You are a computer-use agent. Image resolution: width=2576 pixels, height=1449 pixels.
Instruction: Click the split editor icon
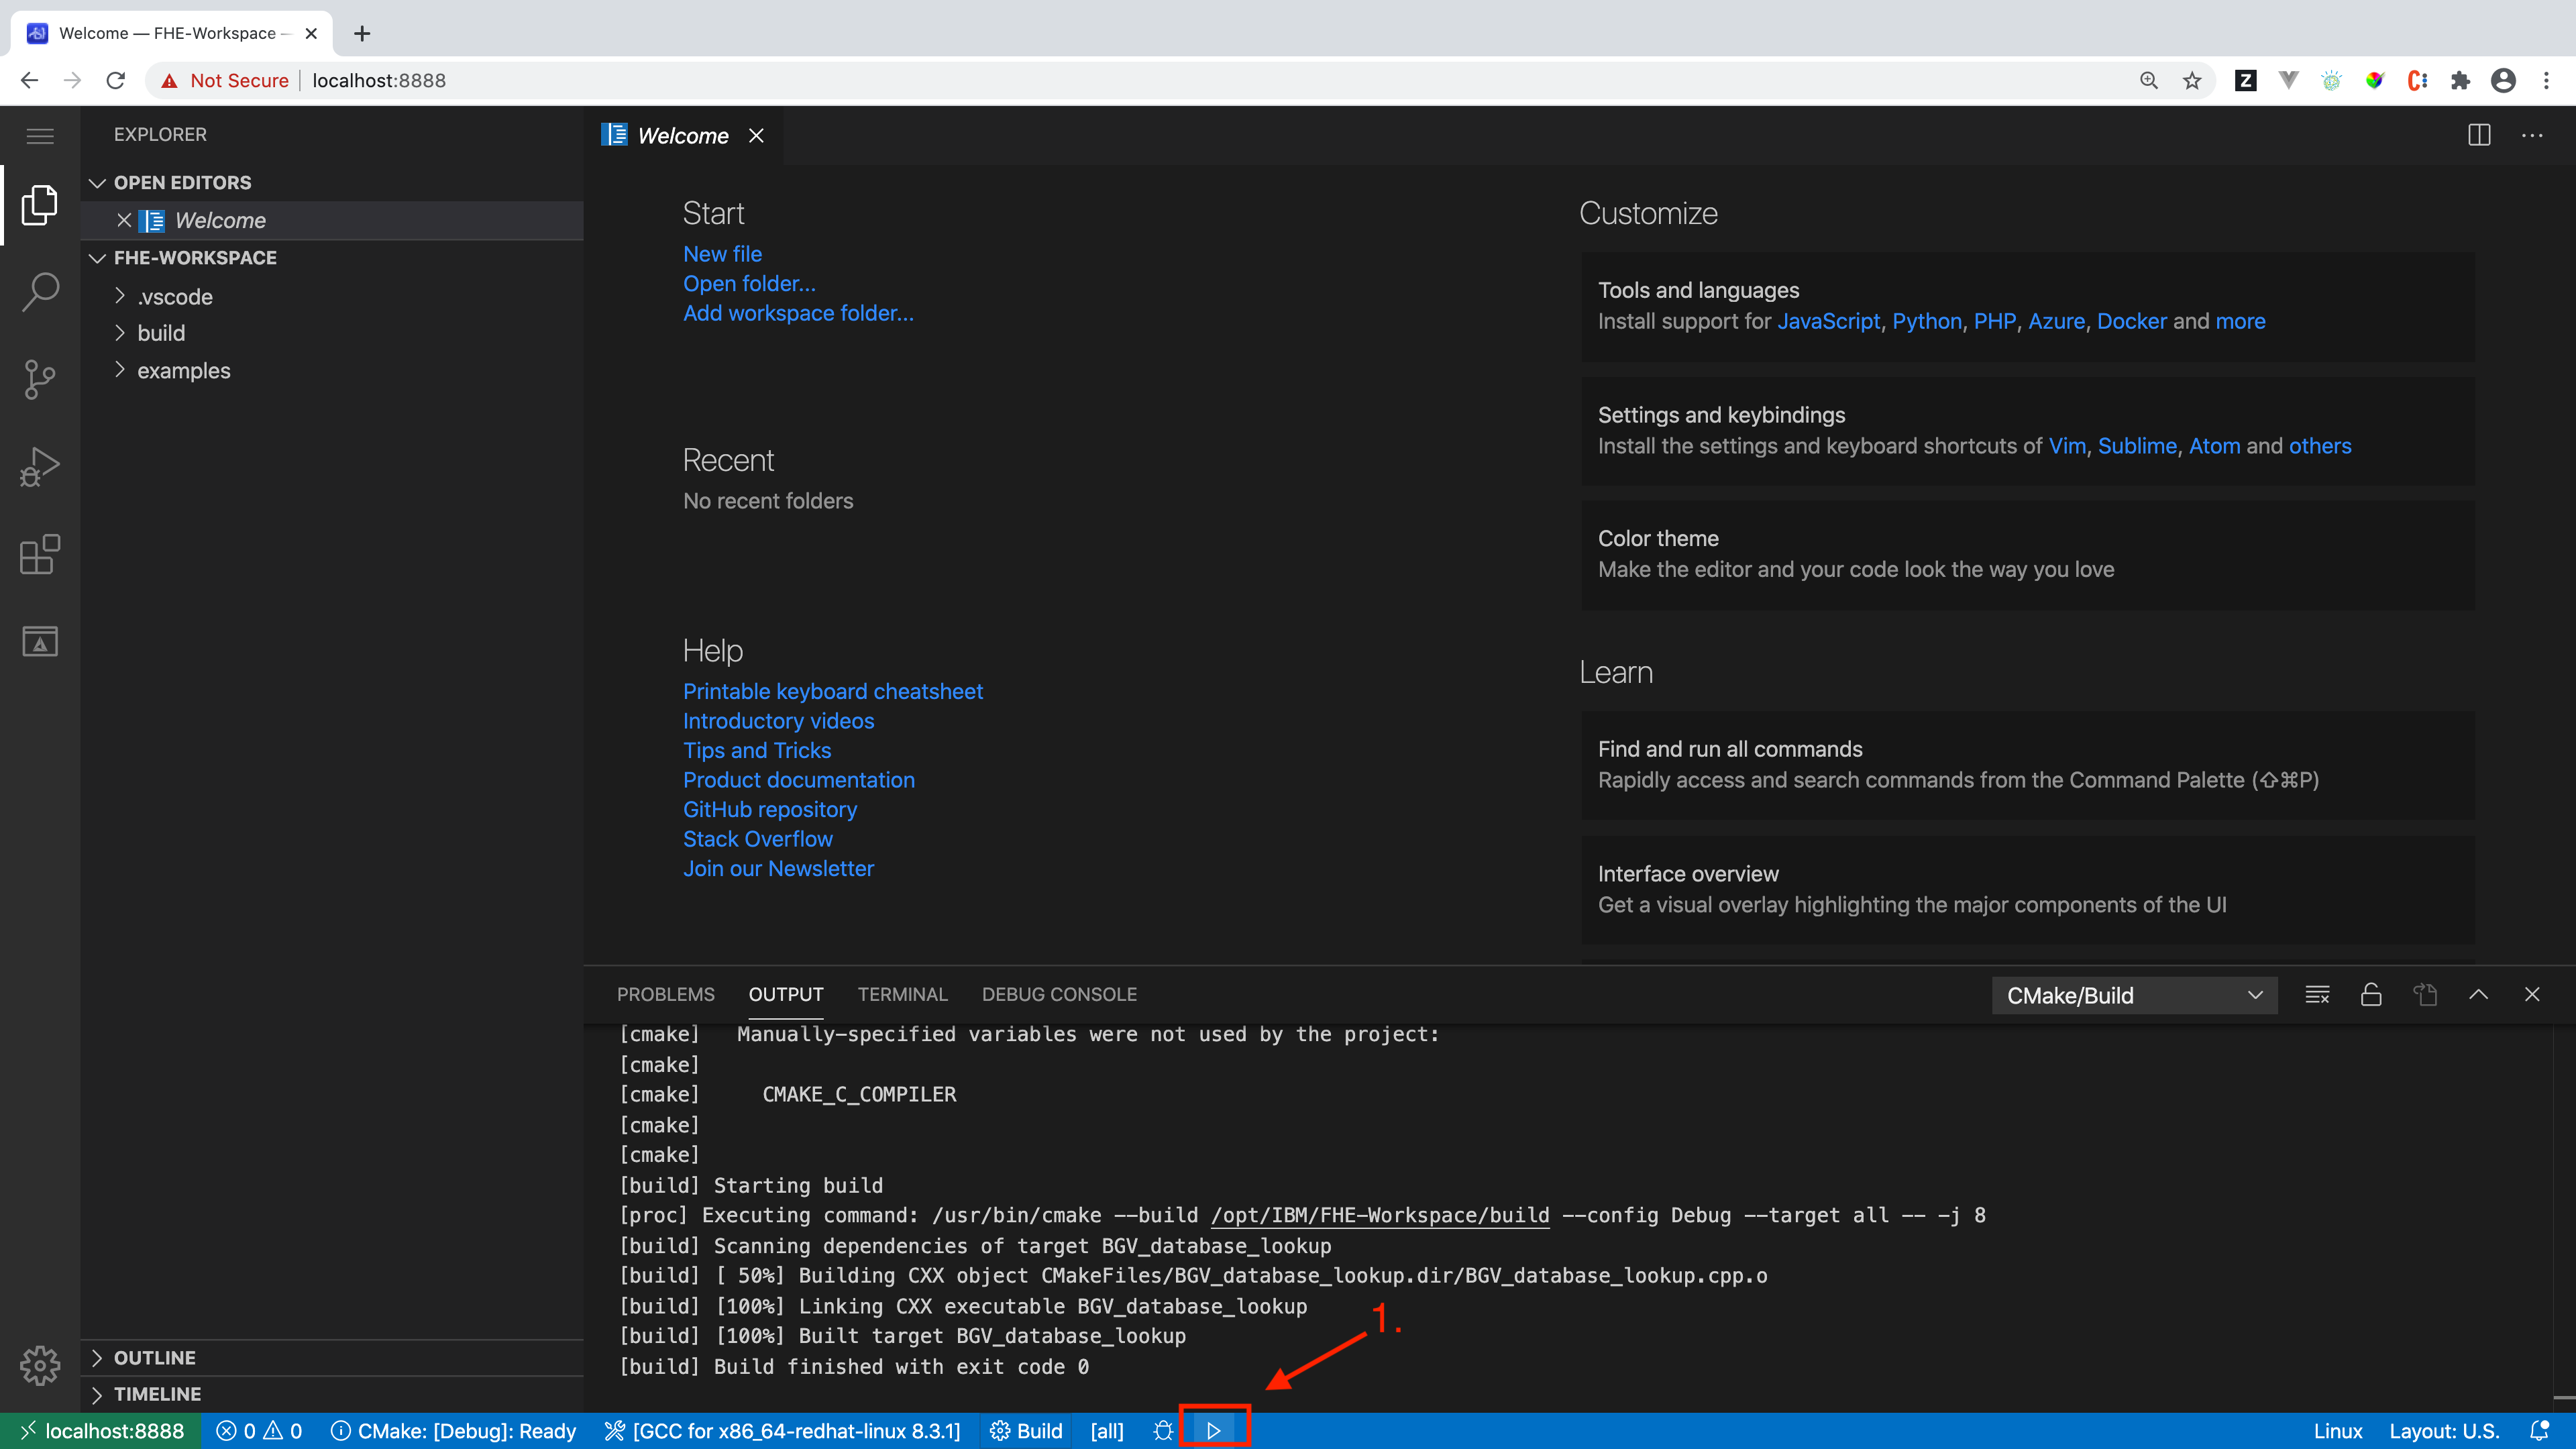pos(2479,134)
